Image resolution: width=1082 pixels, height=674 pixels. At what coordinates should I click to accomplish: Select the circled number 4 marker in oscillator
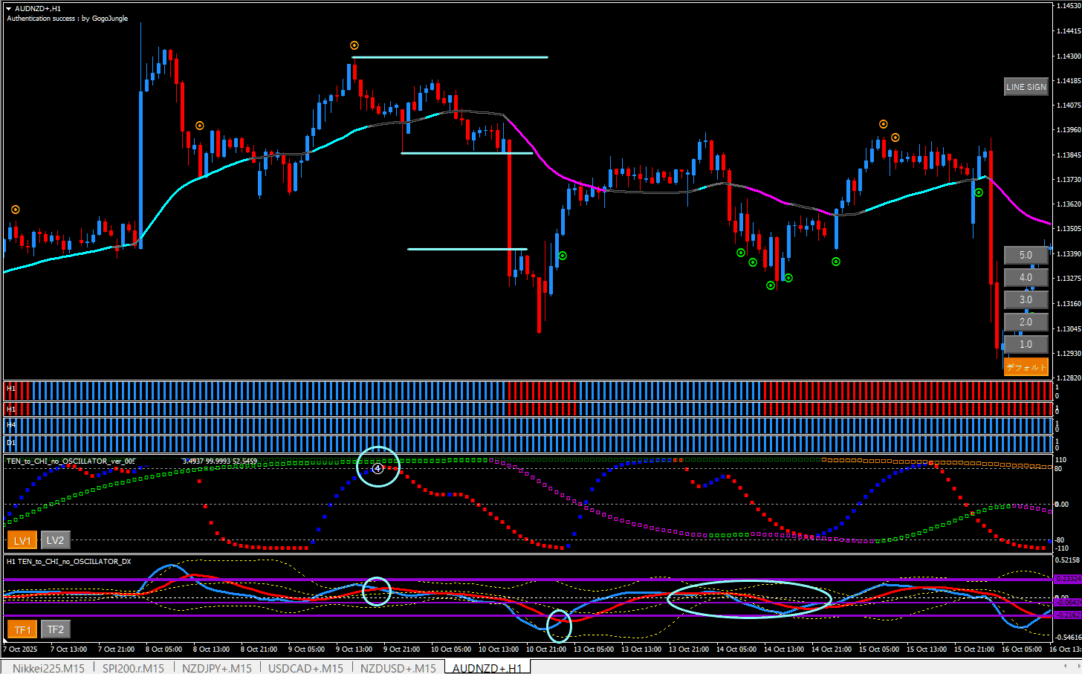pyautogui.click(x=378, y=468)
